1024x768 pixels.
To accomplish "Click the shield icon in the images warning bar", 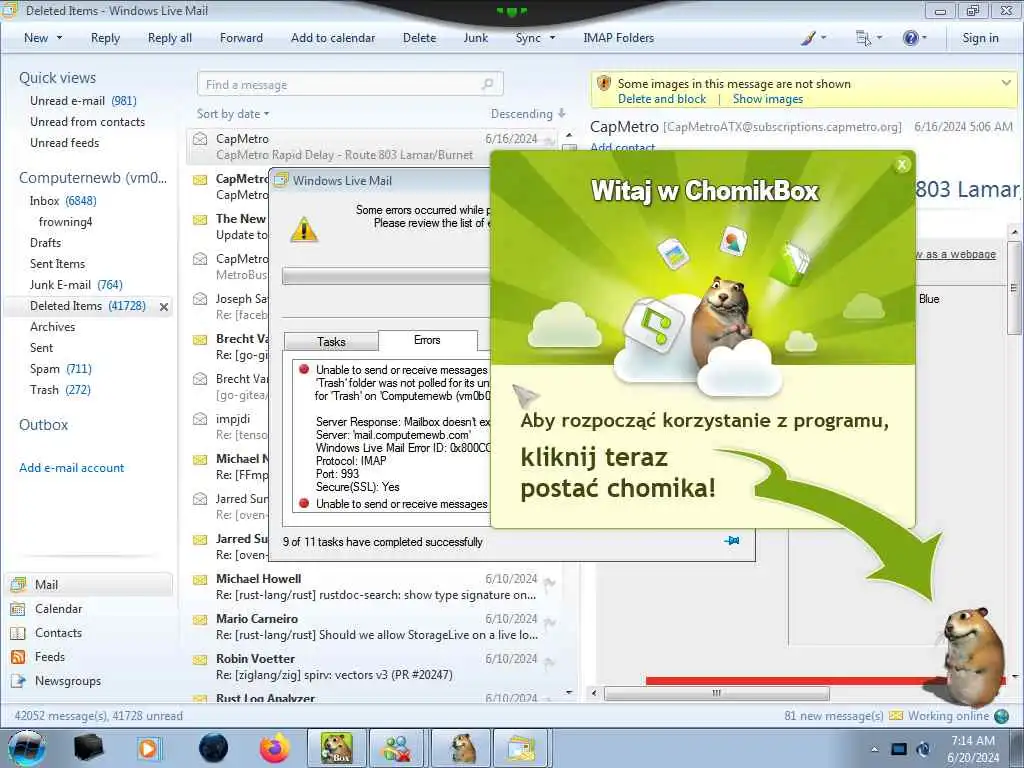I will [604, 84].
